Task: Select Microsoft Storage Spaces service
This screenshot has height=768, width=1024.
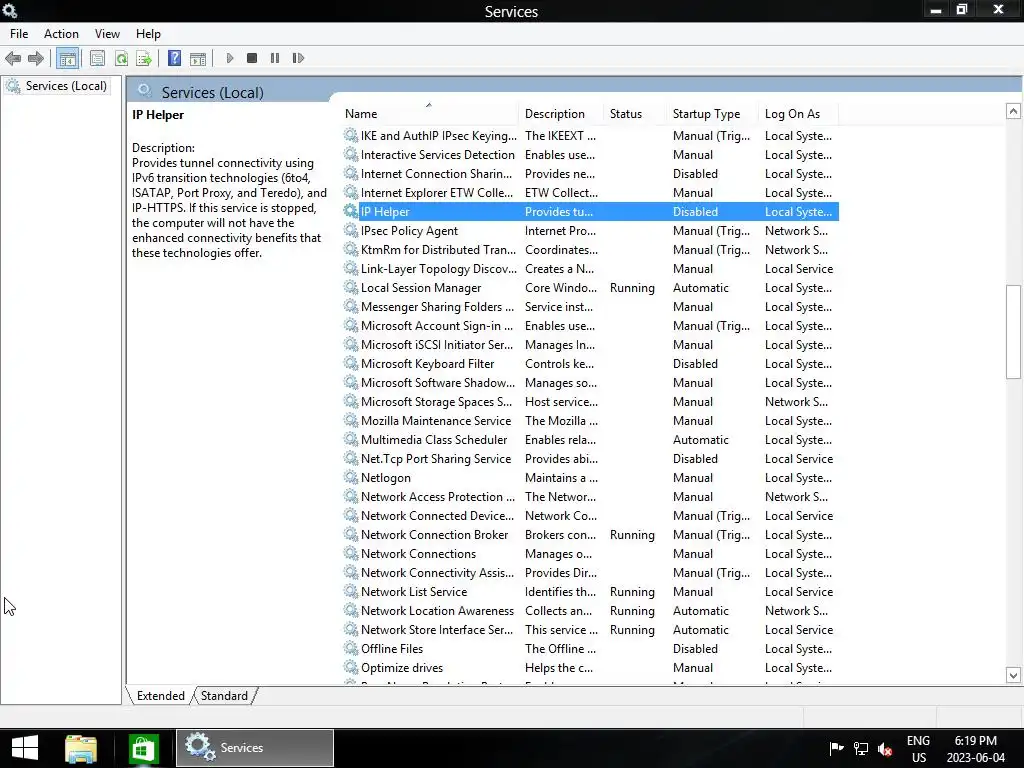Action: (x=590, y=402)
